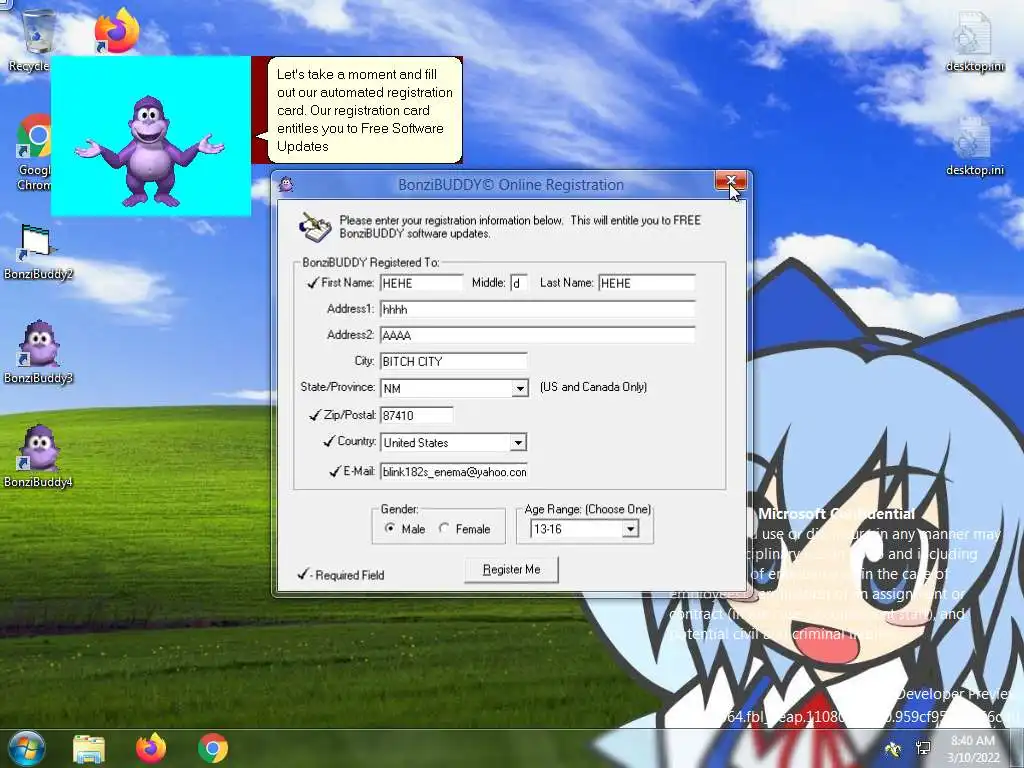This screenshot has width=1024, height=768.
Task: Open the BonziBuddy2 desktop shortcut
Action: tap(38, 251)
